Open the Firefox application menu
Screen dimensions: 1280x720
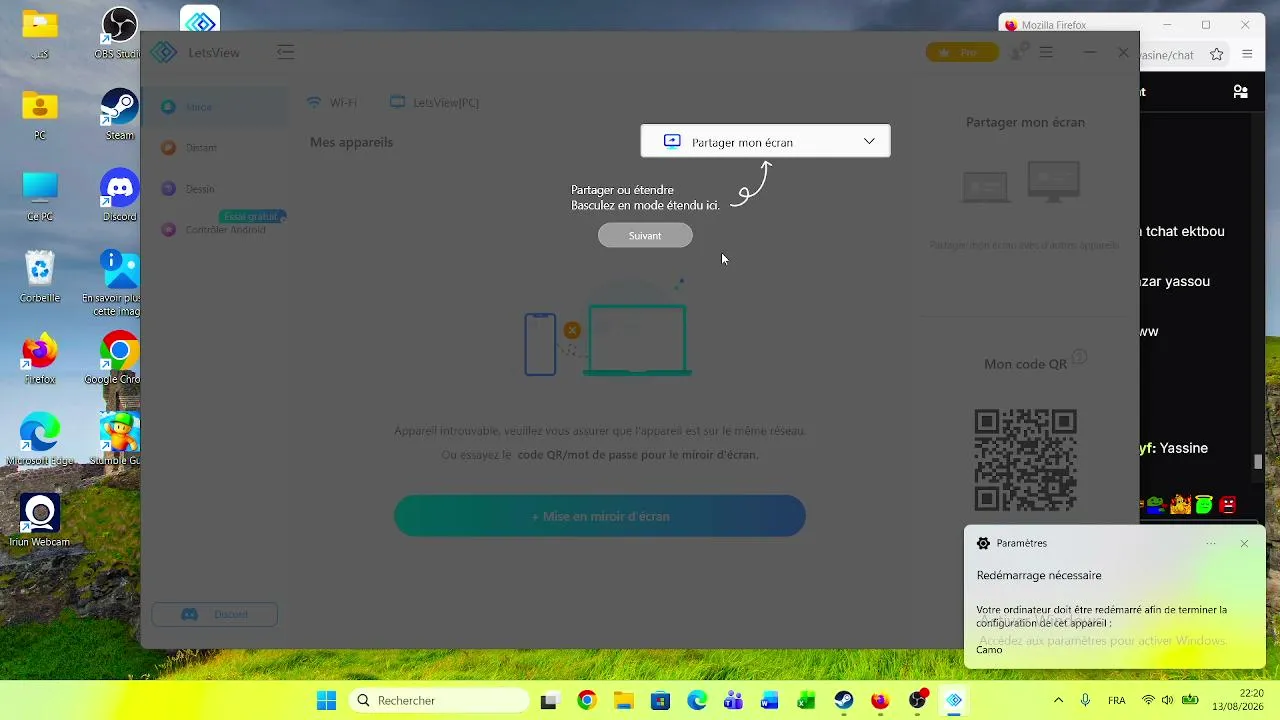tap(1247, 55)
